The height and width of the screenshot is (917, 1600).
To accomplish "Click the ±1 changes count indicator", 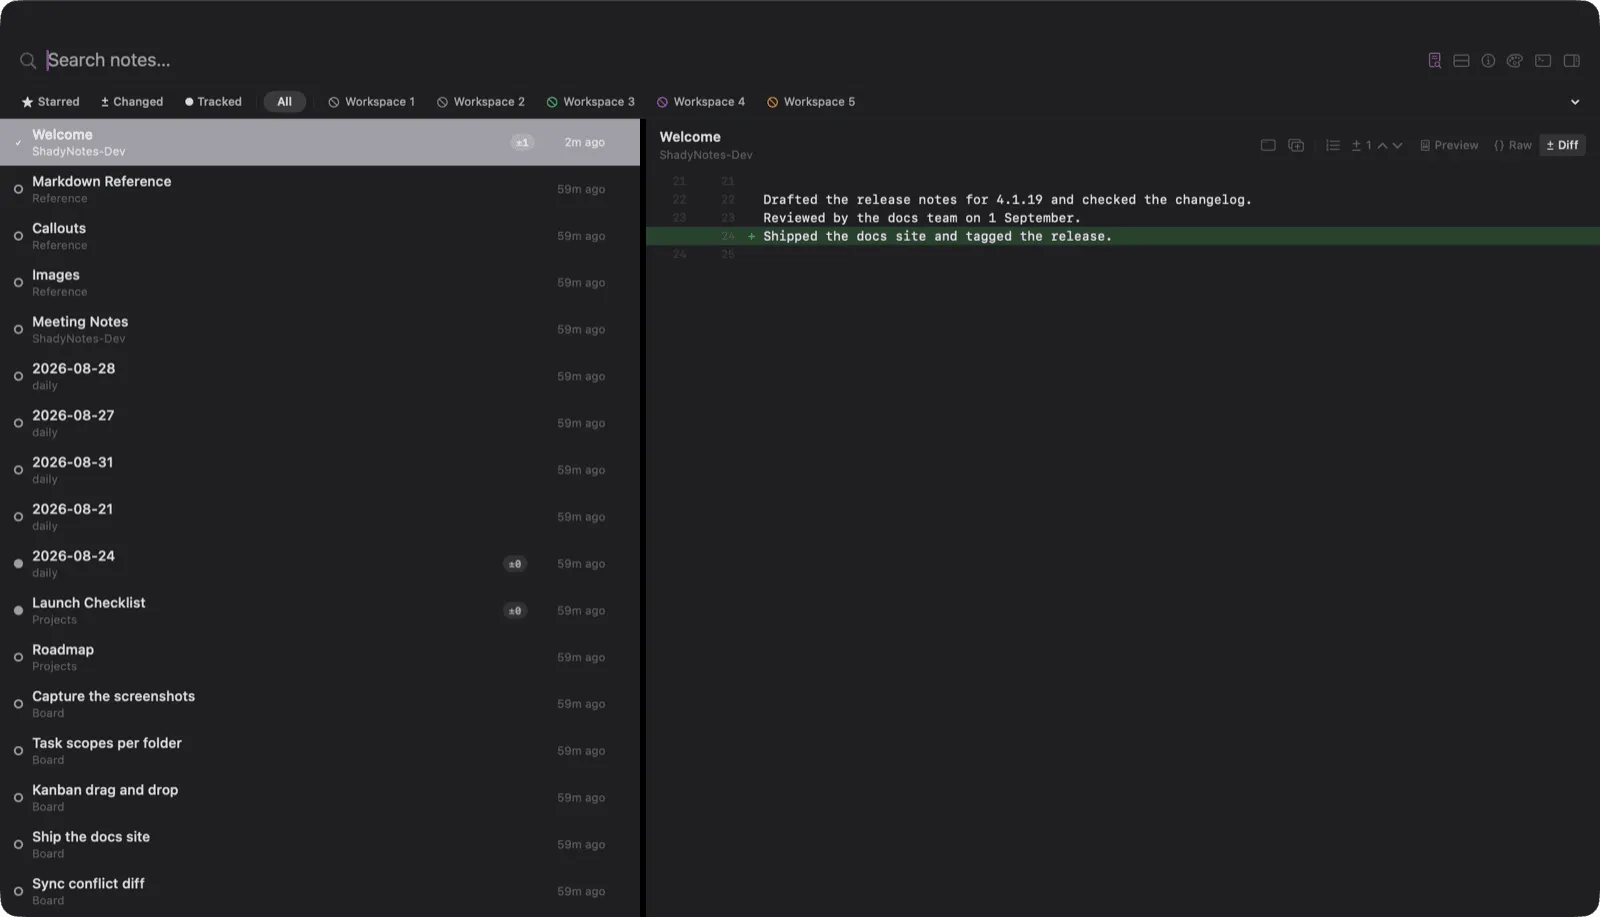I will point(1362,145).
